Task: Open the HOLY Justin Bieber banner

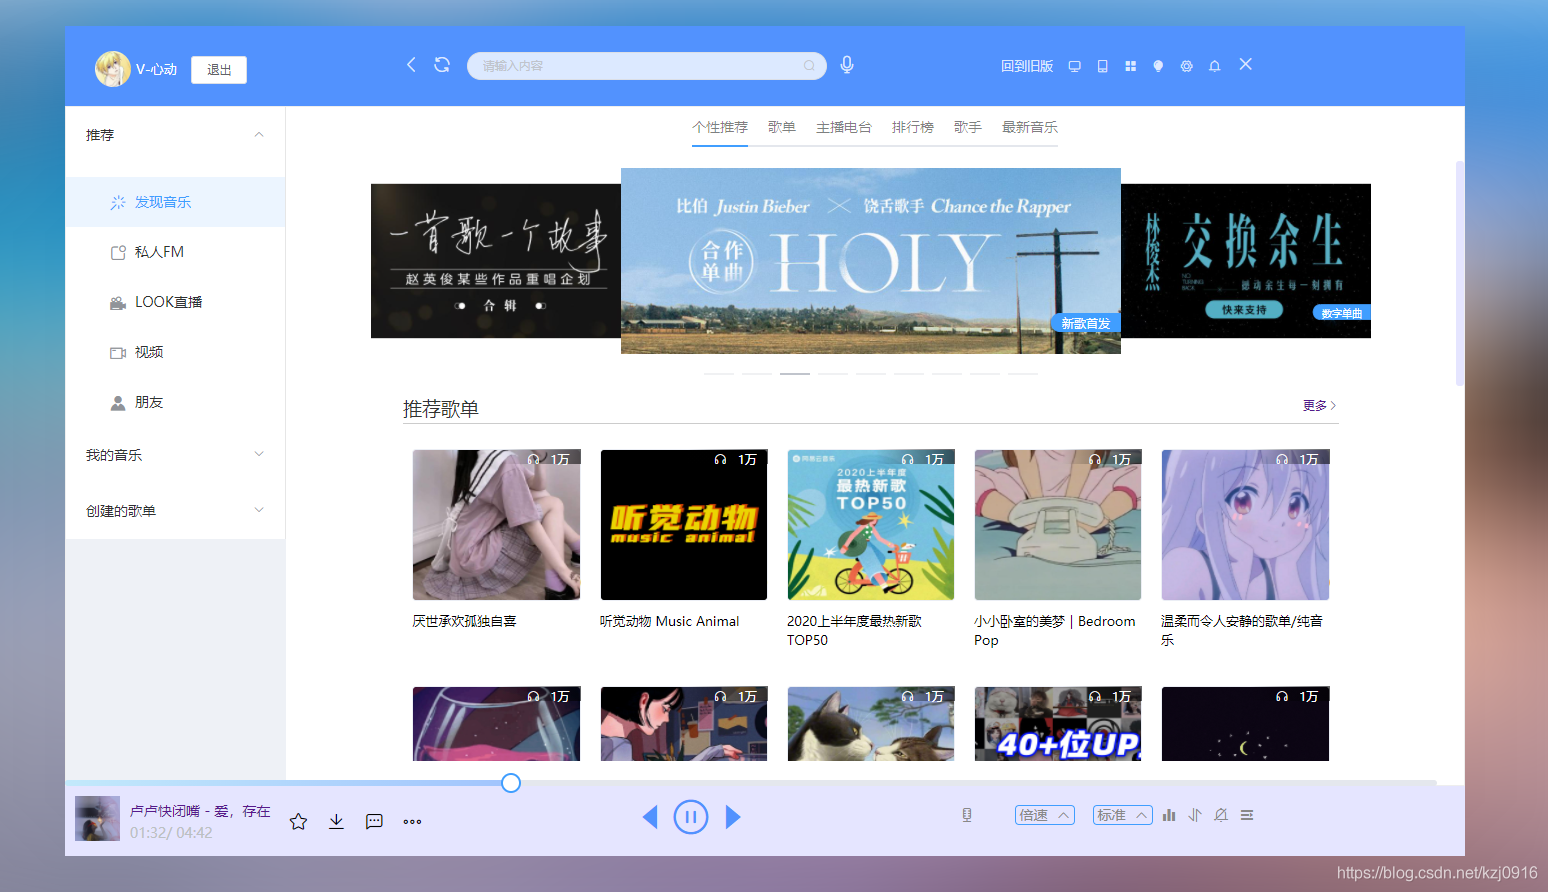Action: pos(871,261)
